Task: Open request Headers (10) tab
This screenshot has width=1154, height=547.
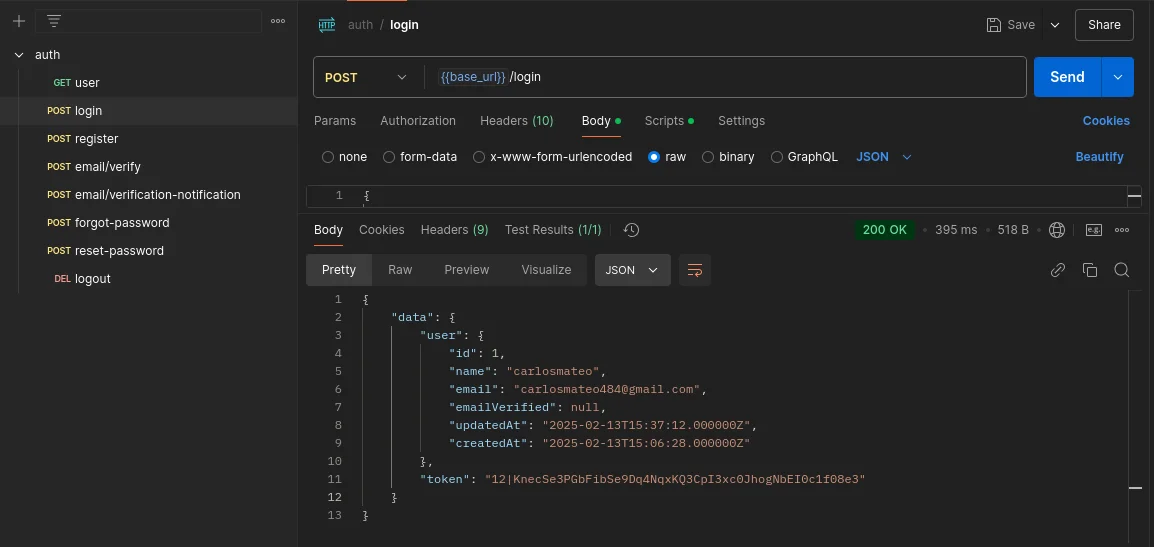Action: point(517,121)
